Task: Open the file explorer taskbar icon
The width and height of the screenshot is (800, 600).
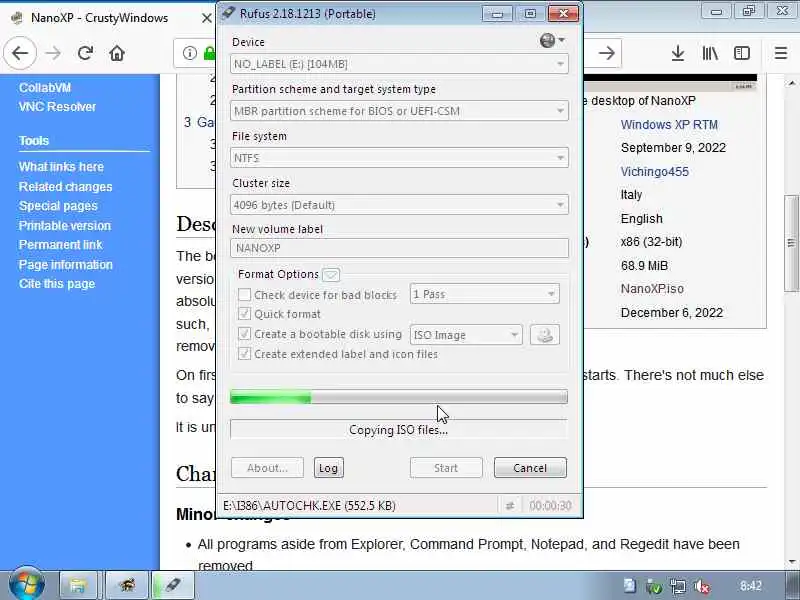Action: tap(78, 585)
